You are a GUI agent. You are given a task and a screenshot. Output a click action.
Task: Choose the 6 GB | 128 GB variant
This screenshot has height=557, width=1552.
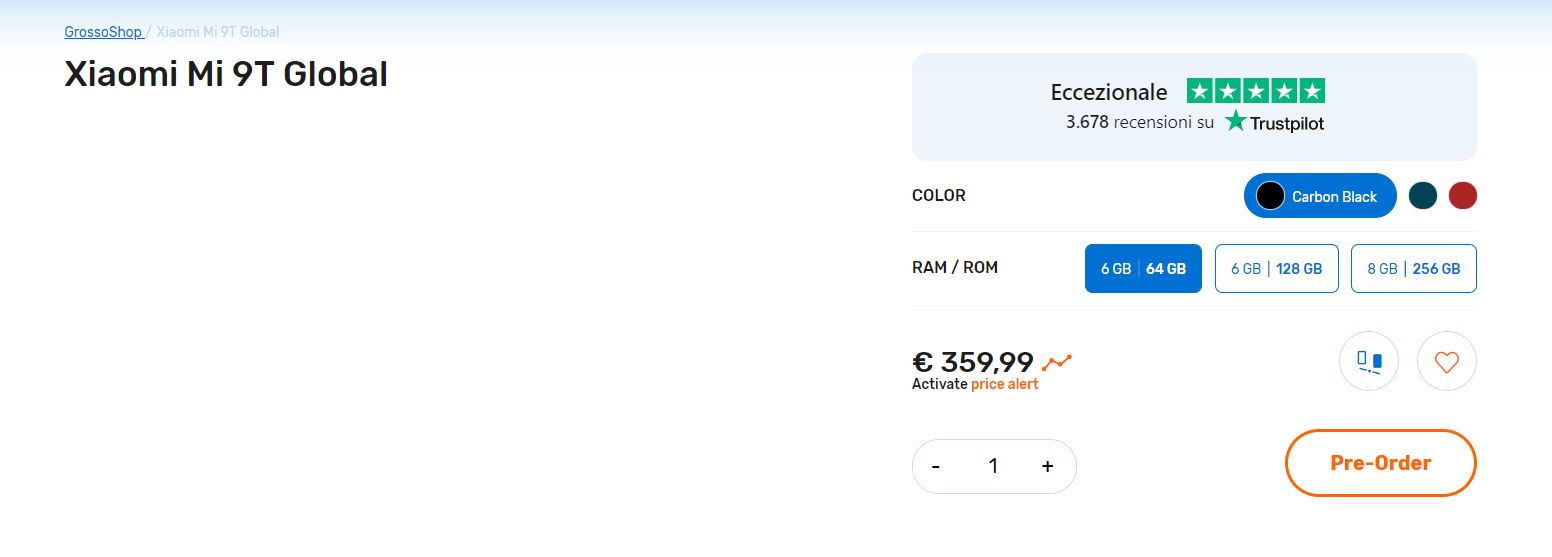[x=1276, y=269]
